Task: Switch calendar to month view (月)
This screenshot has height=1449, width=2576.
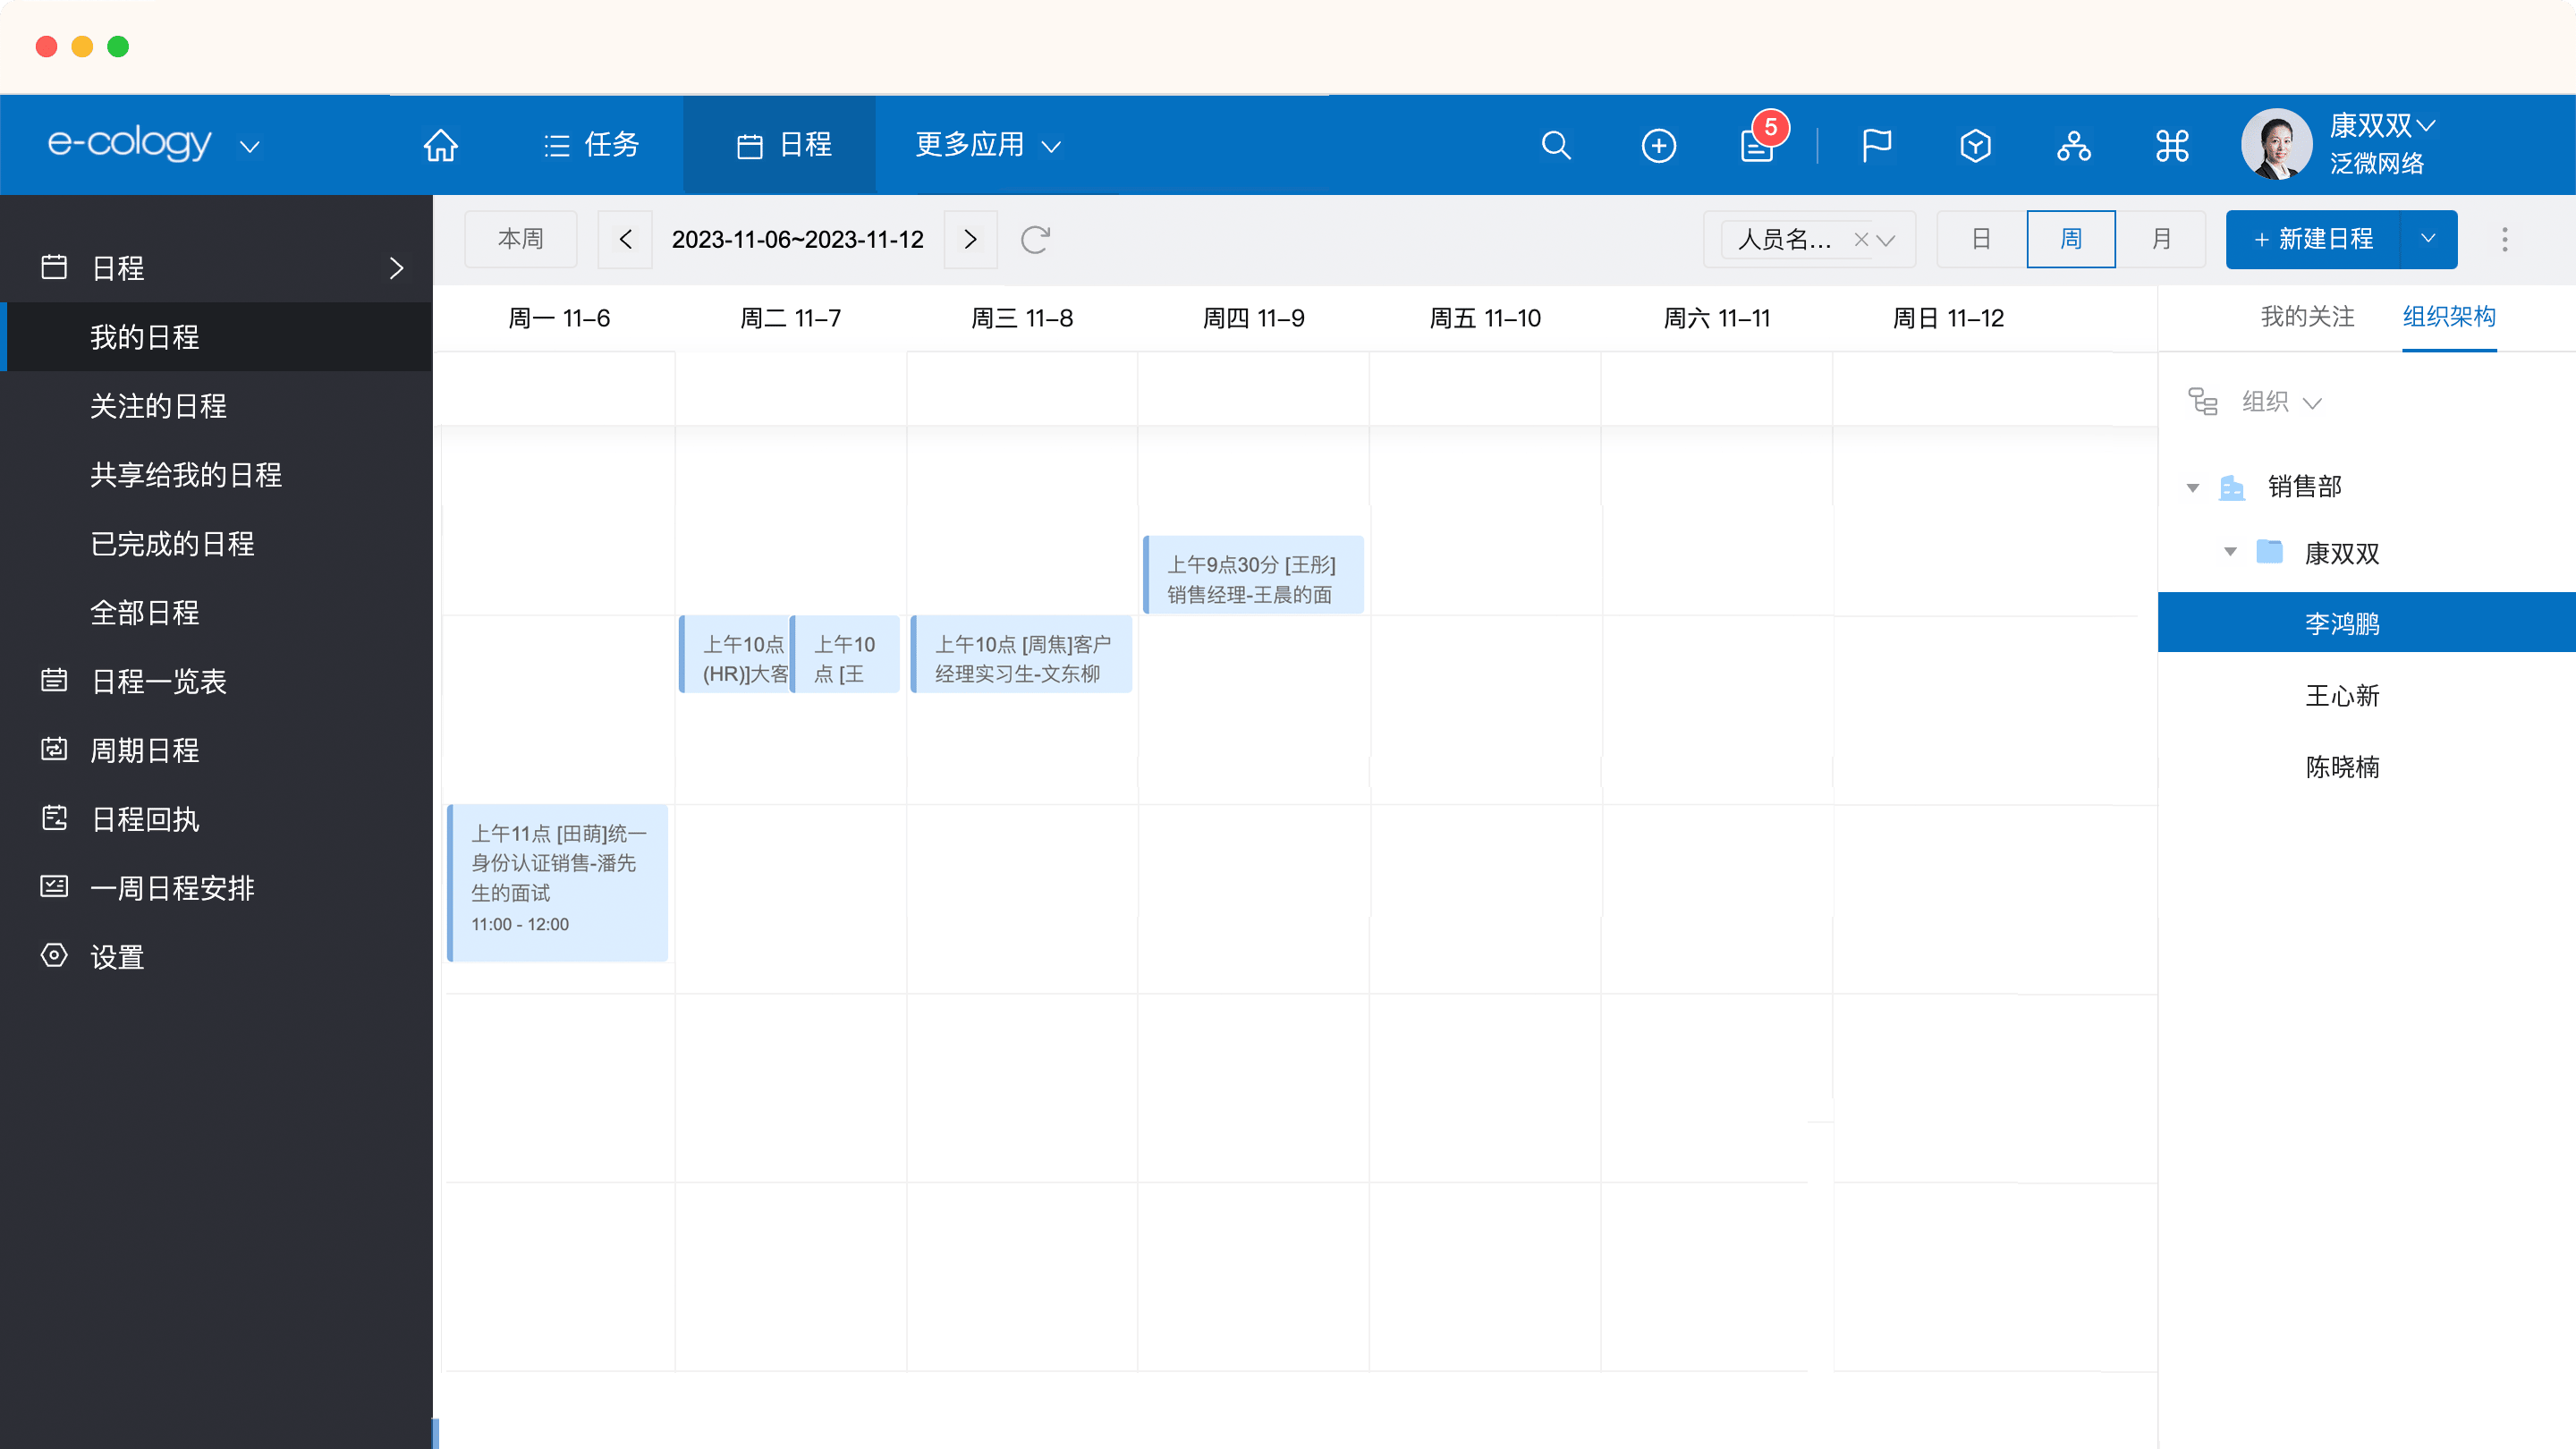Action: (2161, 239)
